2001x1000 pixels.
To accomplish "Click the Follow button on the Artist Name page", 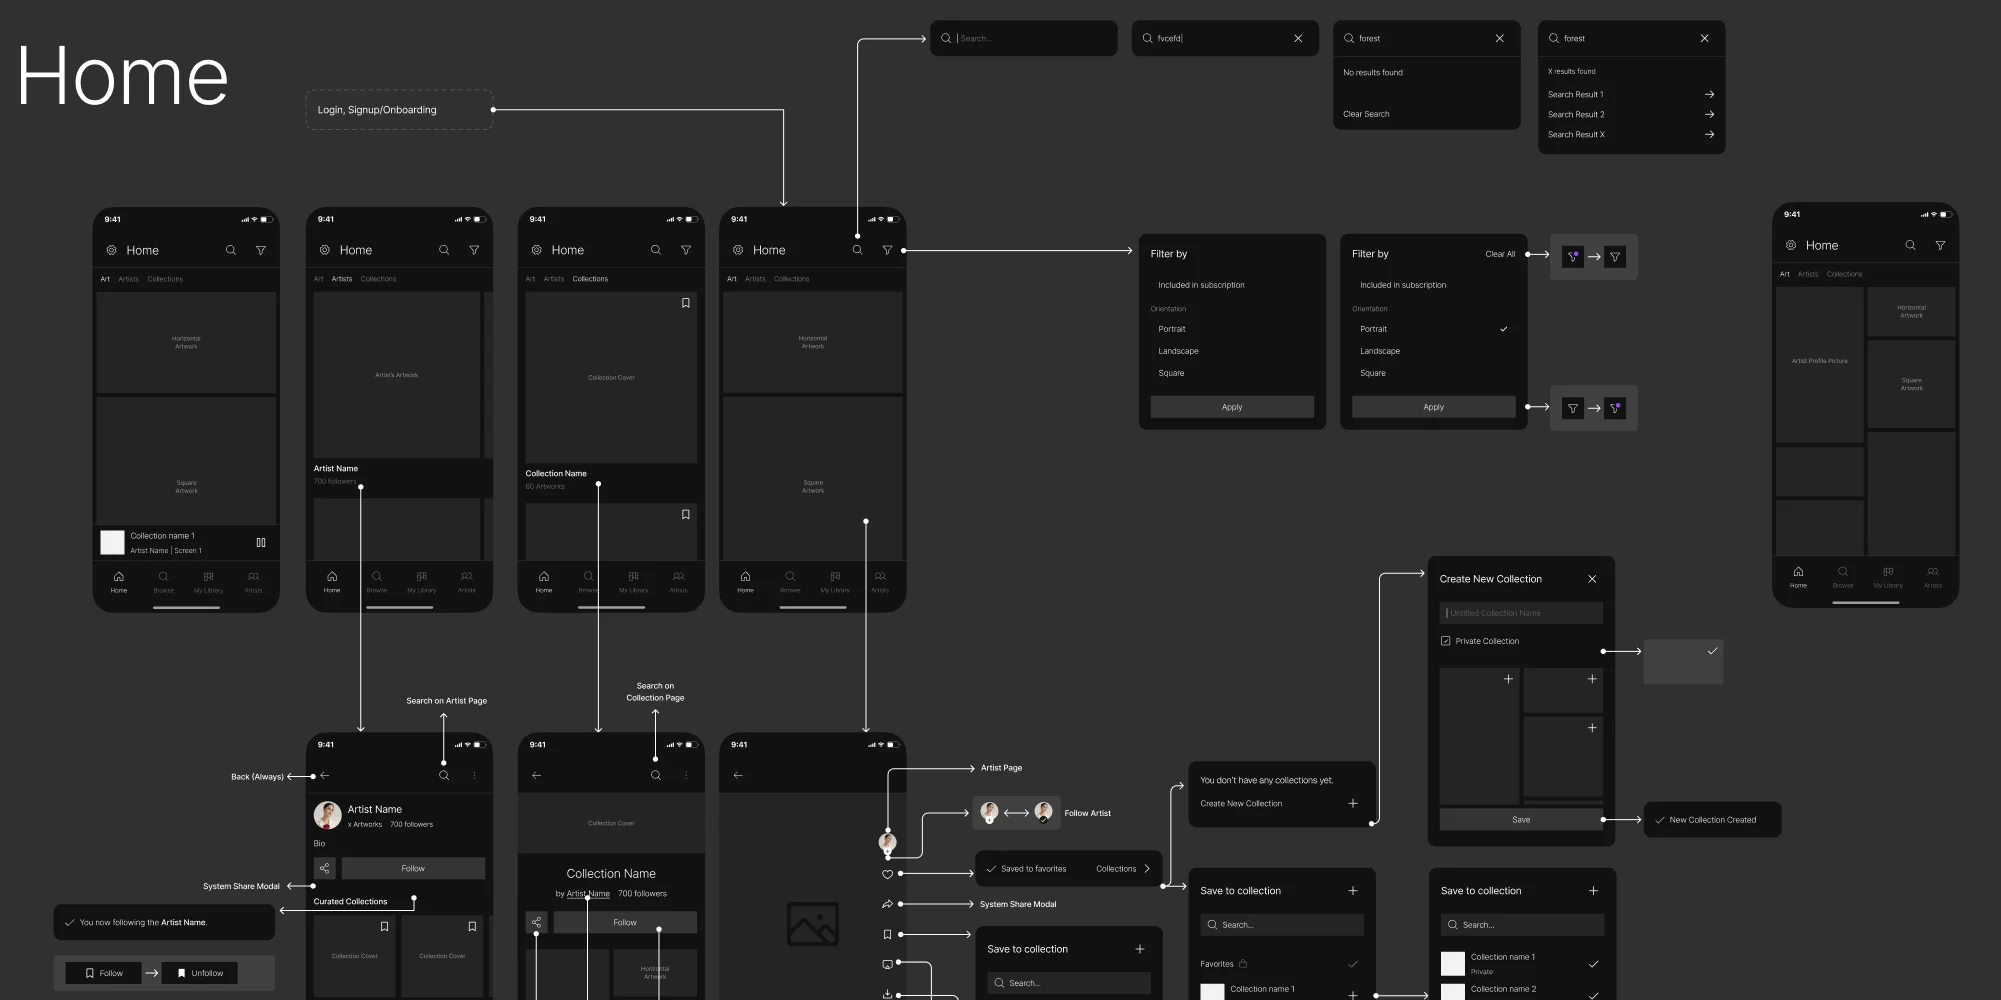I will [x=413, y=868].
